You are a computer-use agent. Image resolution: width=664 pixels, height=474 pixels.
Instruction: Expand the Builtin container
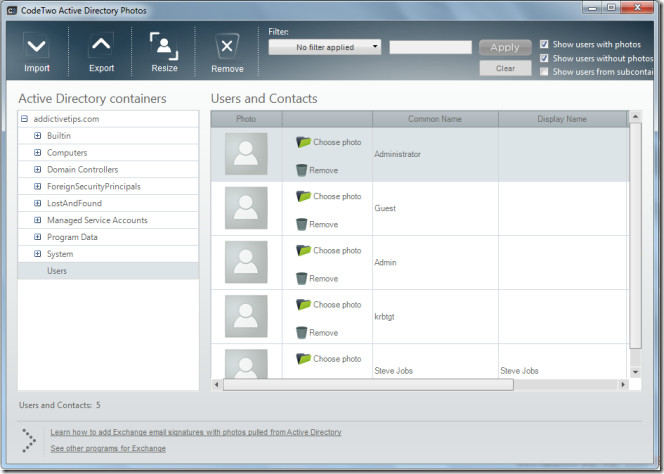pyautogui.click(x=38, y=136)
